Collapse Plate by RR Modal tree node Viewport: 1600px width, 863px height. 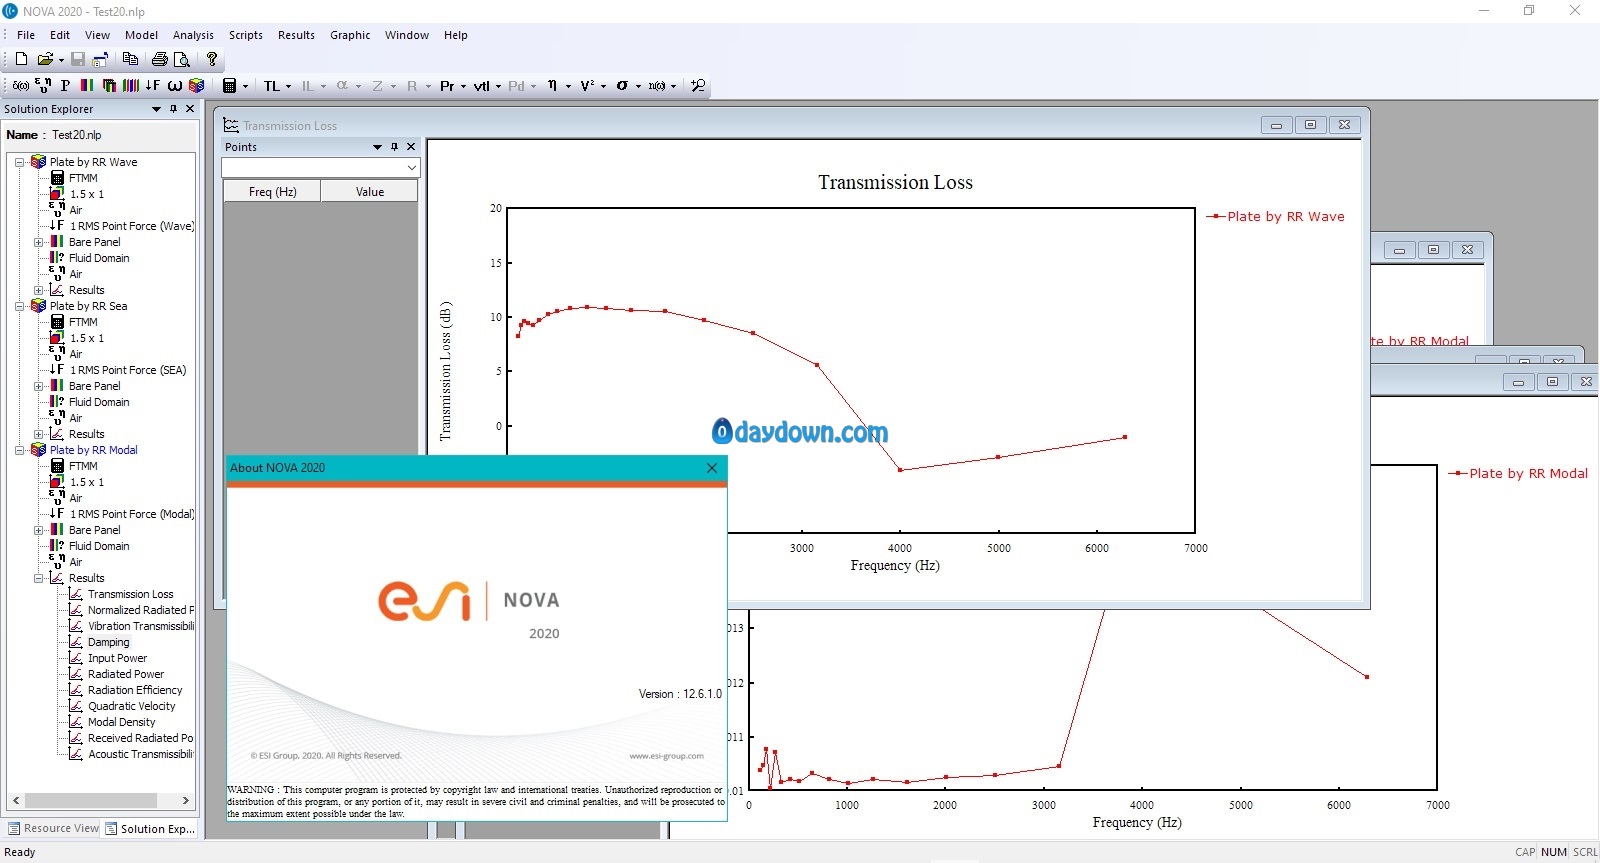(x=19, y=450)
